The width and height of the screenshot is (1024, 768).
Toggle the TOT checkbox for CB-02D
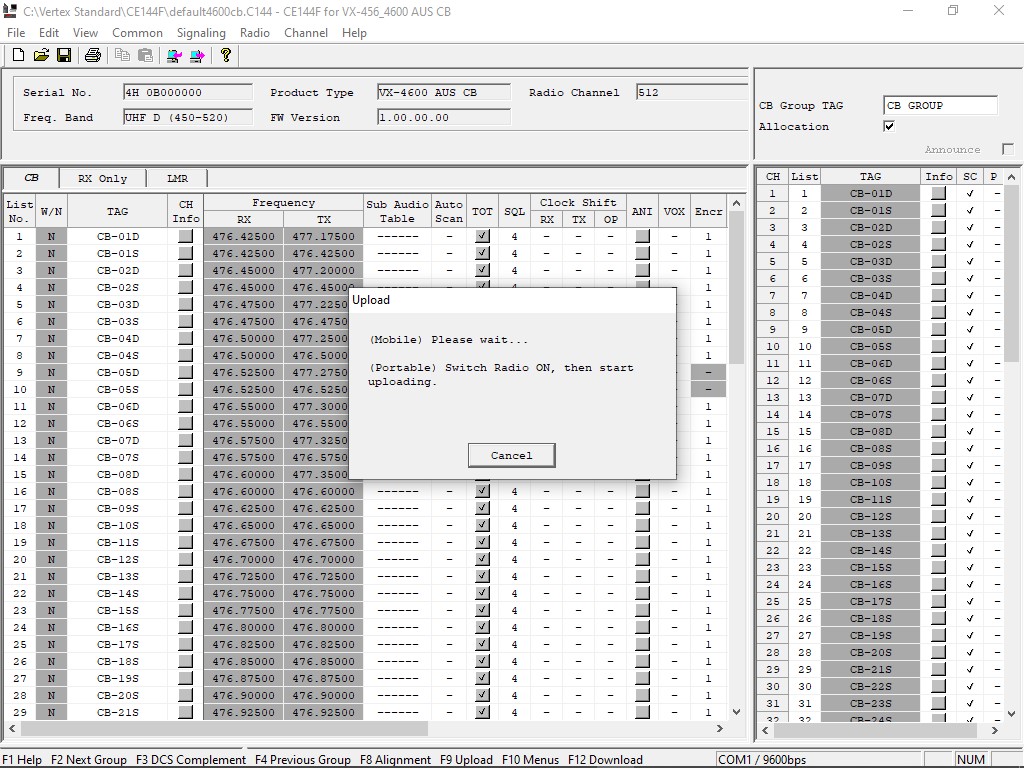point(482,270)
